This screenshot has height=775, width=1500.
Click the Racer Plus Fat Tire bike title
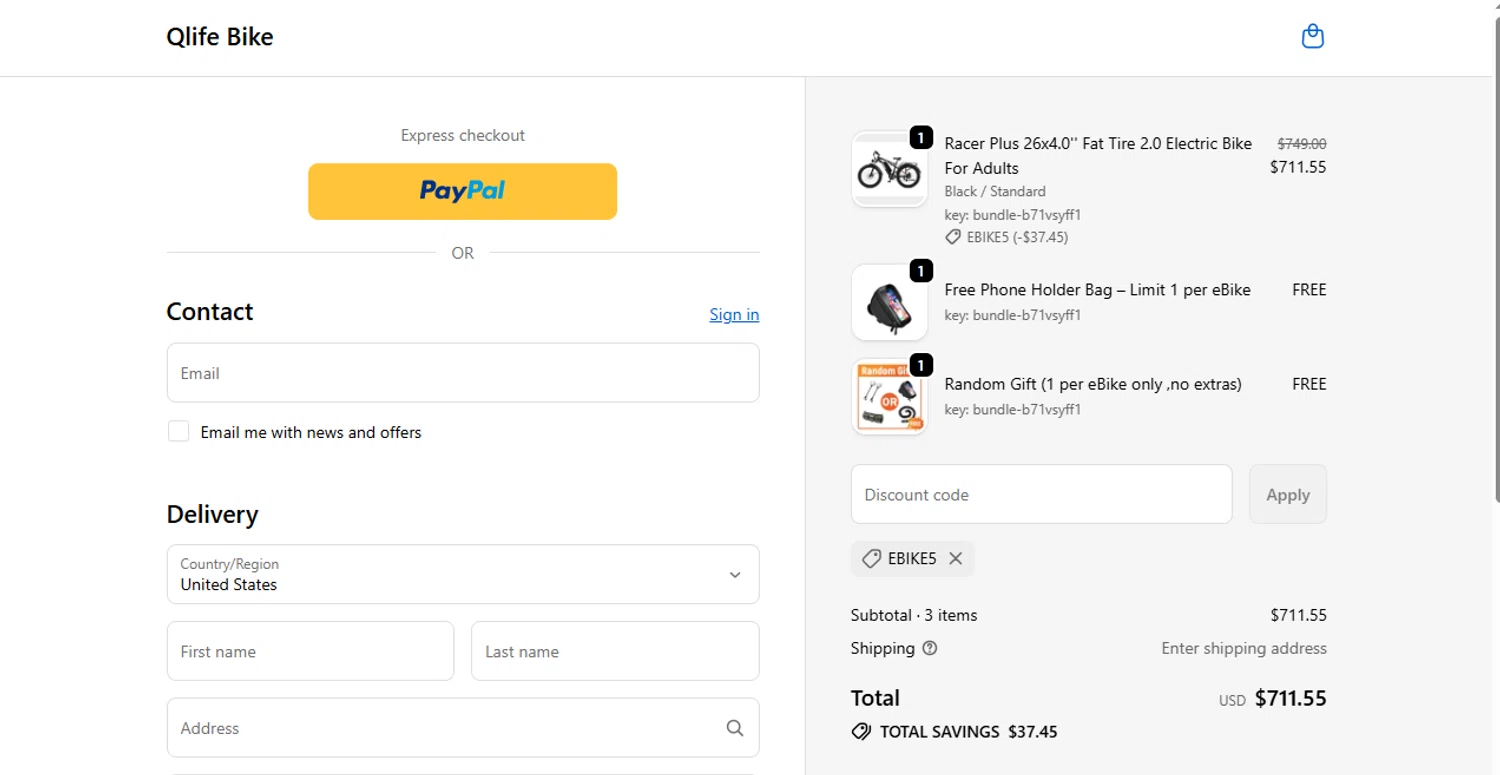pos(1098,156)
